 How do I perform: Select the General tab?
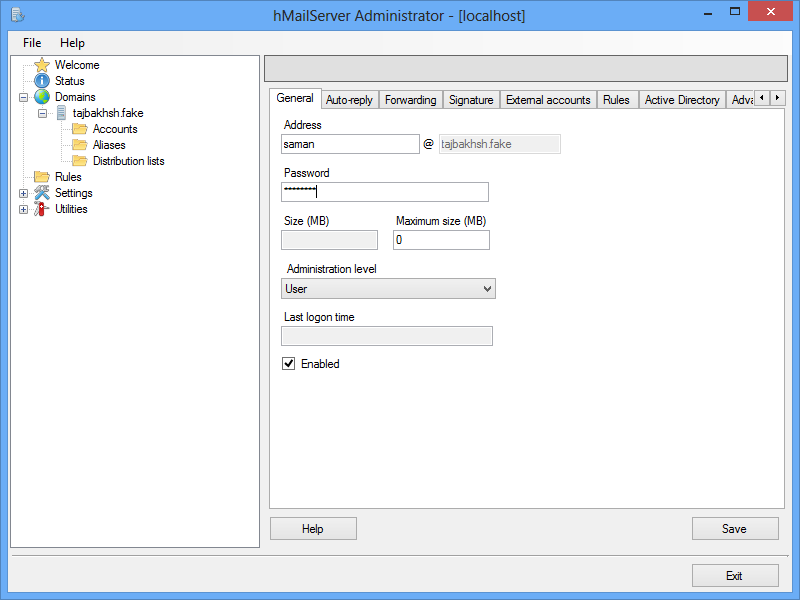[295, 98]
